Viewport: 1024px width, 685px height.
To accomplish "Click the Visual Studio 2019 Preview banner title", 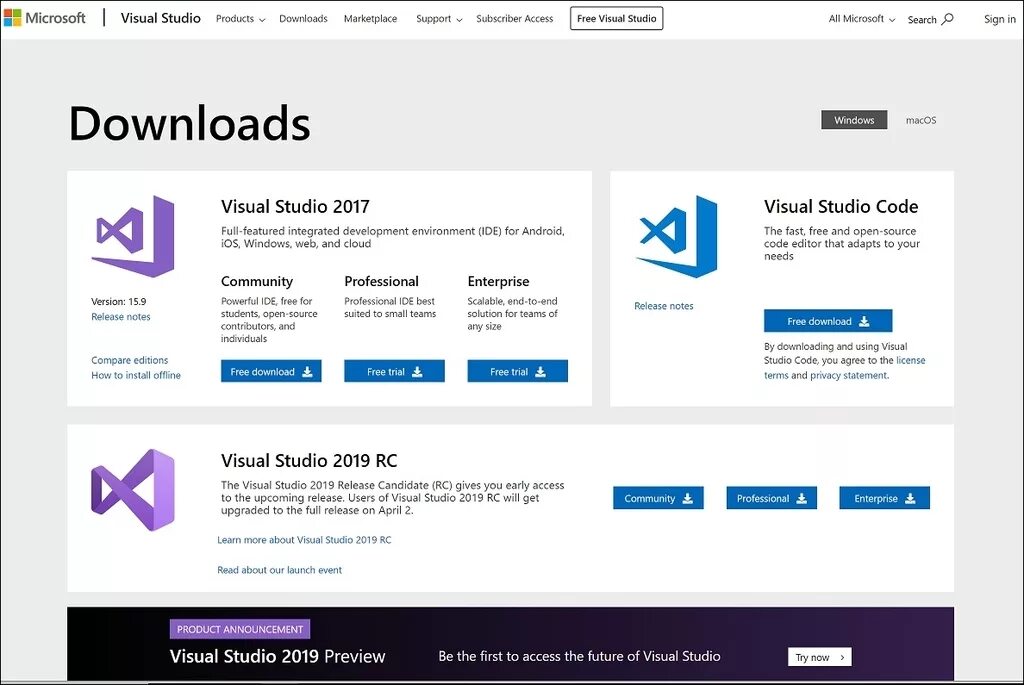I will 278,656.
